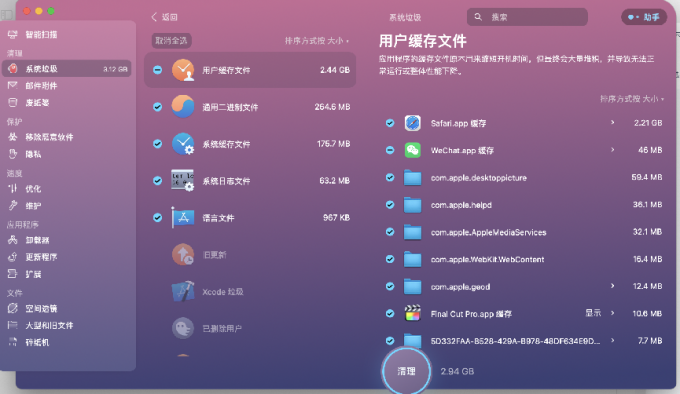Image resolution: width=680 pixels, height=394 pixels.
Task: Click the sidebar toggle icon at top-left
Action: pyautogui.click(x=7, y=14)
